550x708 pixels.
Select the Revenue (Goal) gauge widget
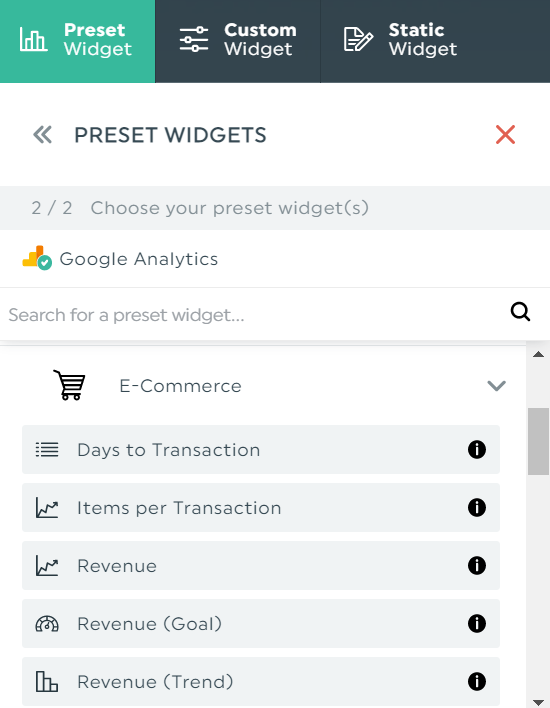[x=261, y=624]
